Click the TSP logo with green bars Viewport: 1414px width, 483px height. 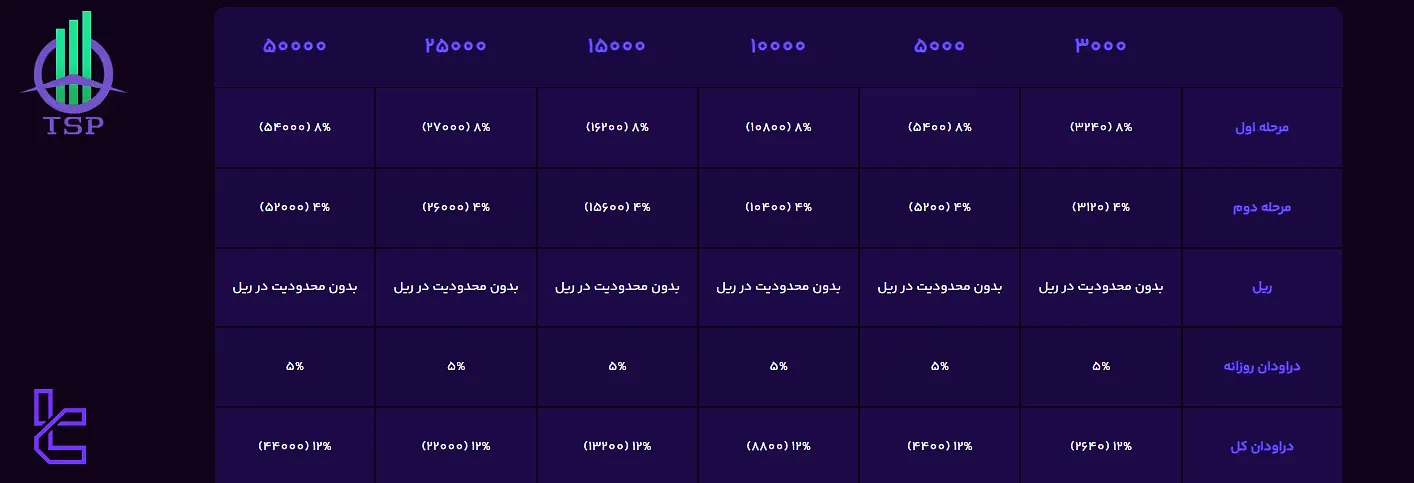point(73,75)
